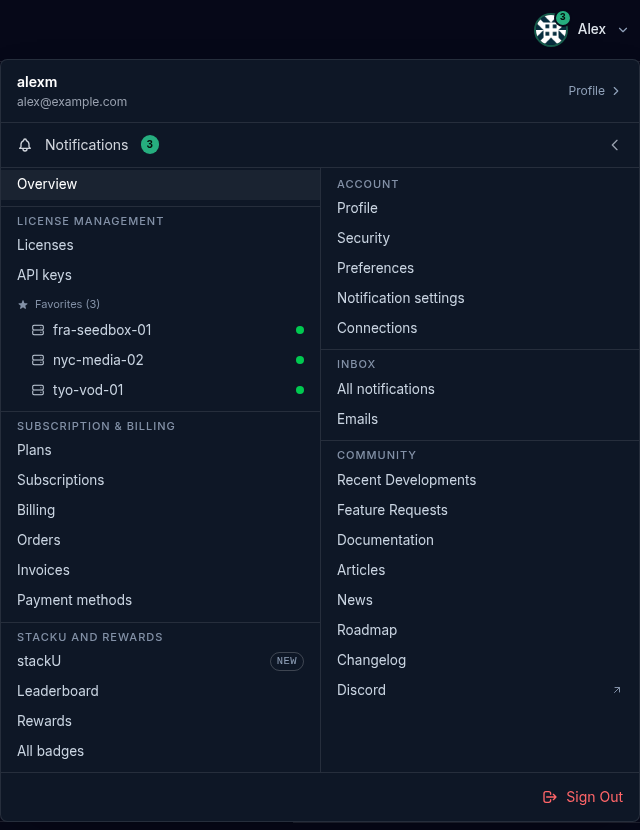This screenshot has width=640, height=830.
Task: Select tyo-vod-01 favorite
Action: [x=160, y=390]
